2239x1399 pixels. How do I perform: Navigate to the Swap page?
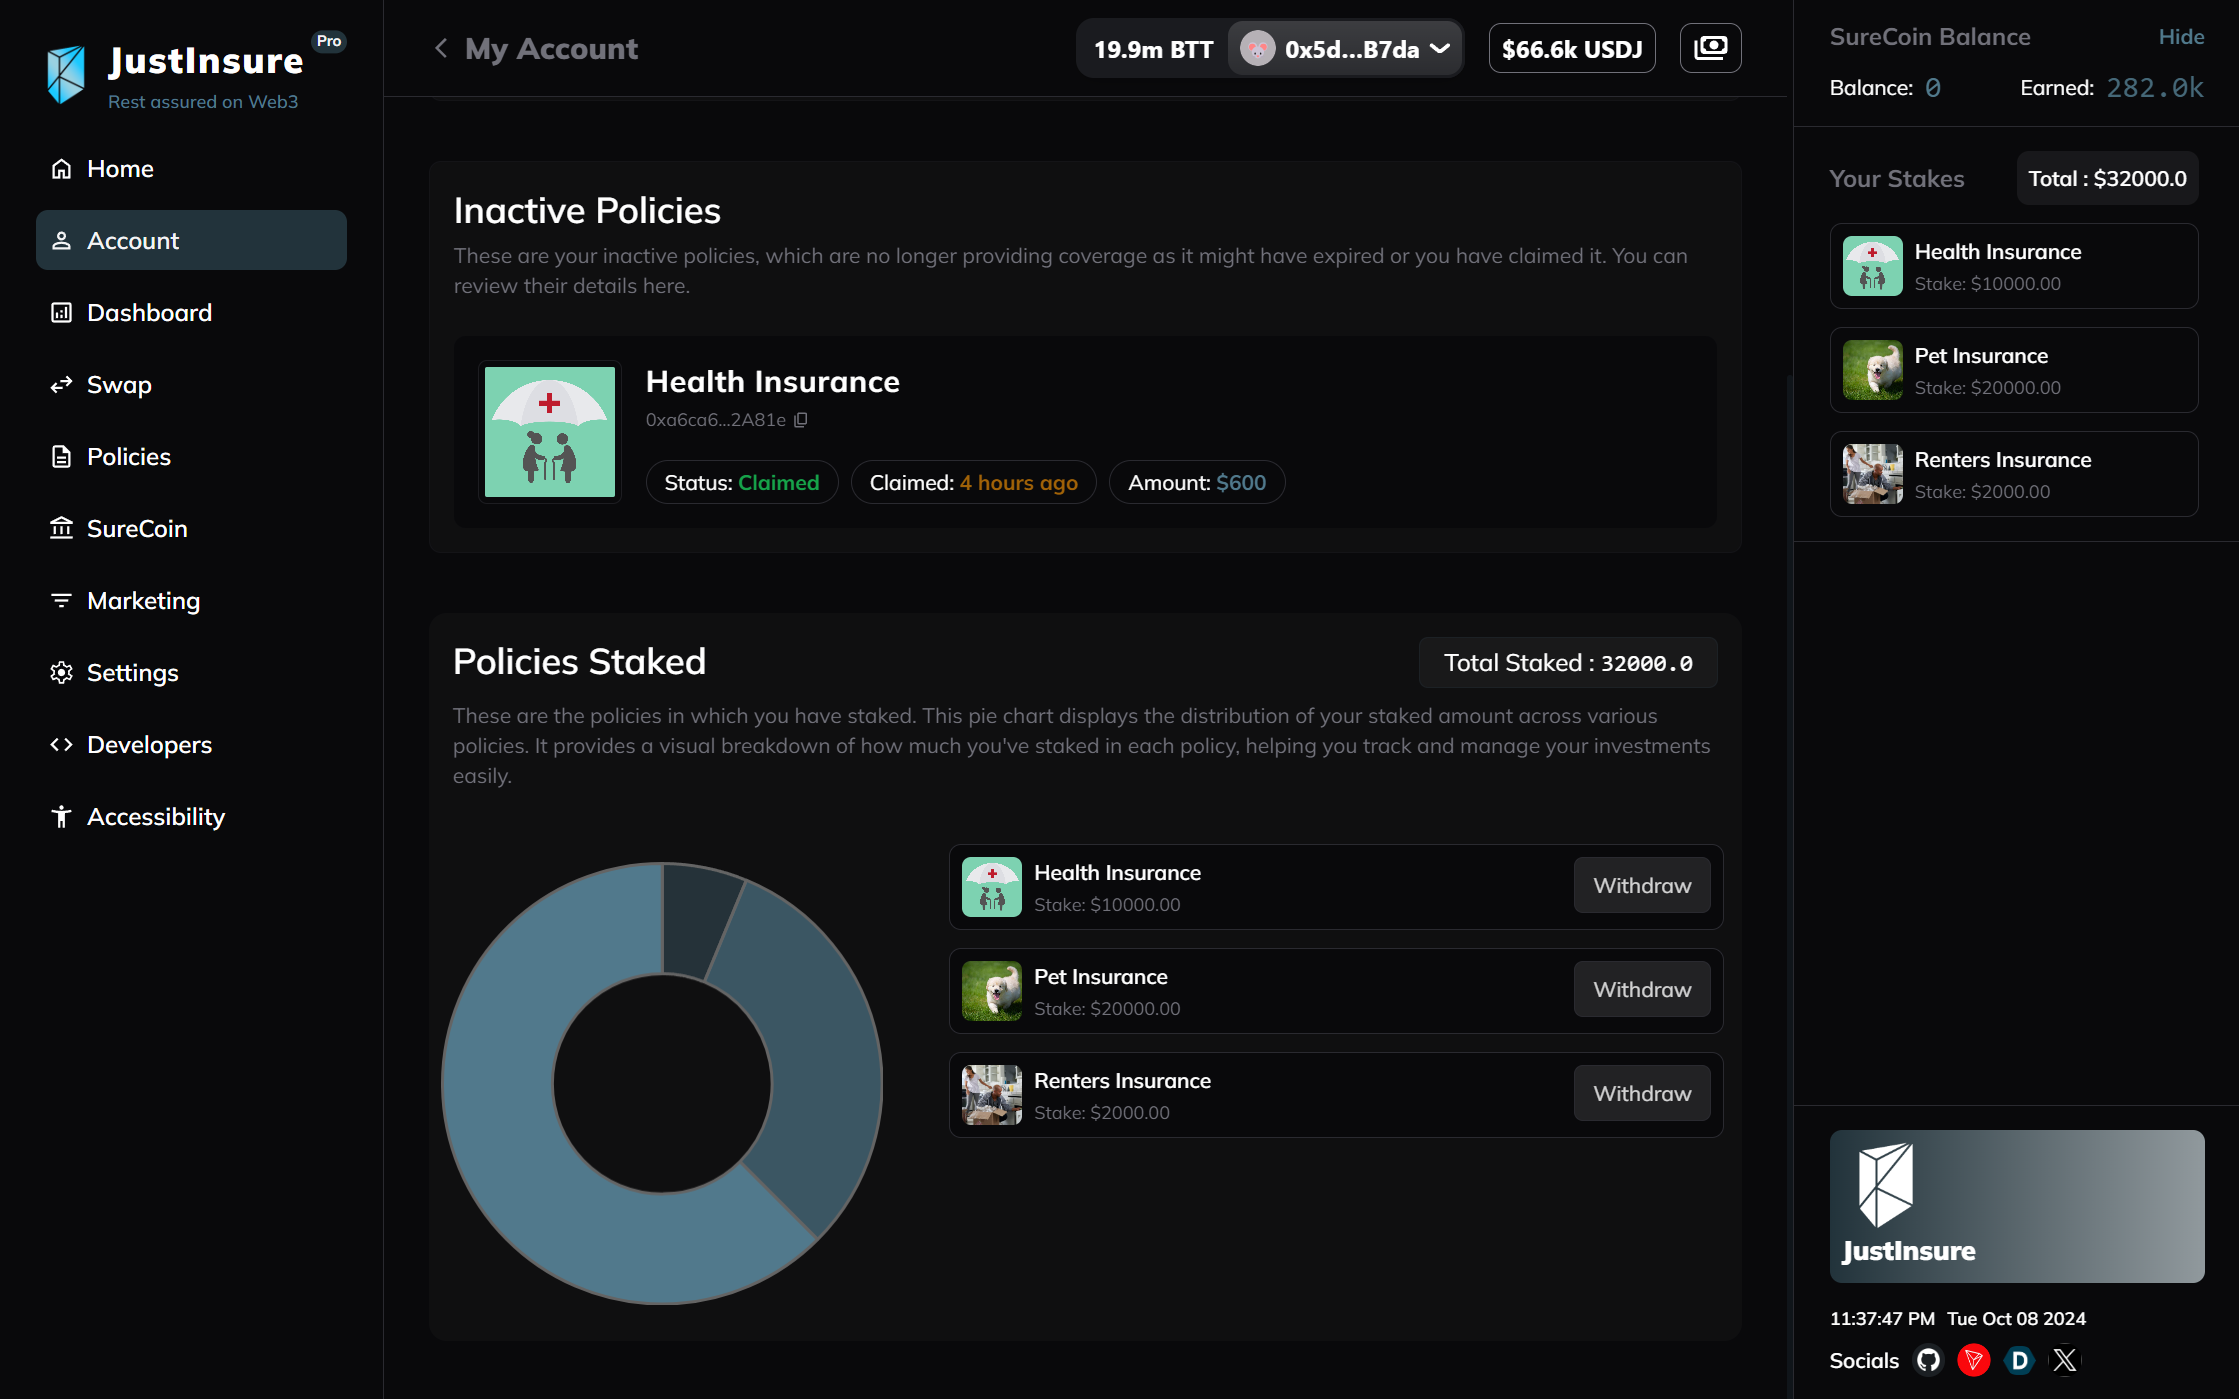tap(119, 385)
